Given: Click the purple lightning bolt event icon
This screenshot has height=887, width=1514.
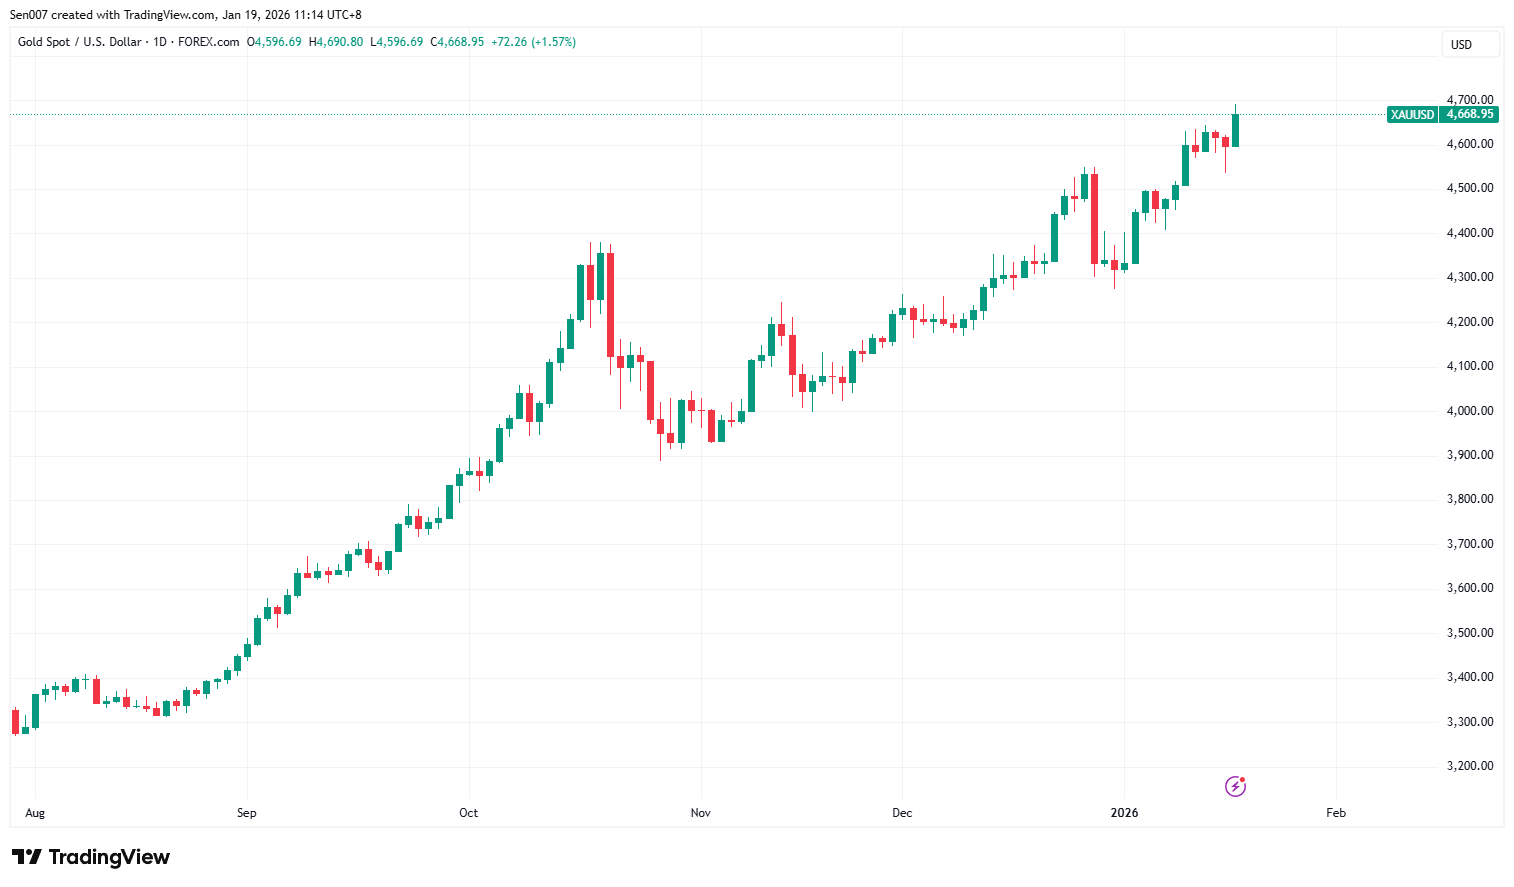Looking at the screenshot, I should click(1235, 786).
